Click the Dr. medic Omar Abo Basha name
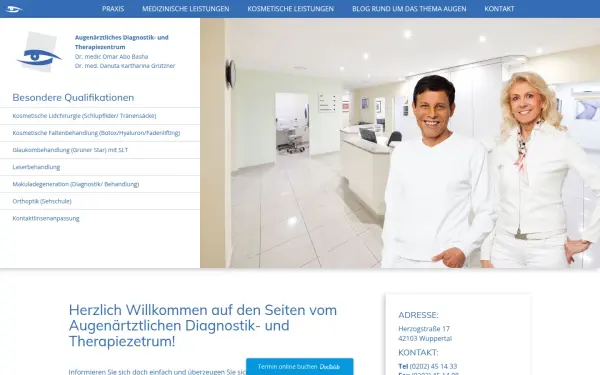The width and height of the screenshot is (600, 375). point(111,56)
